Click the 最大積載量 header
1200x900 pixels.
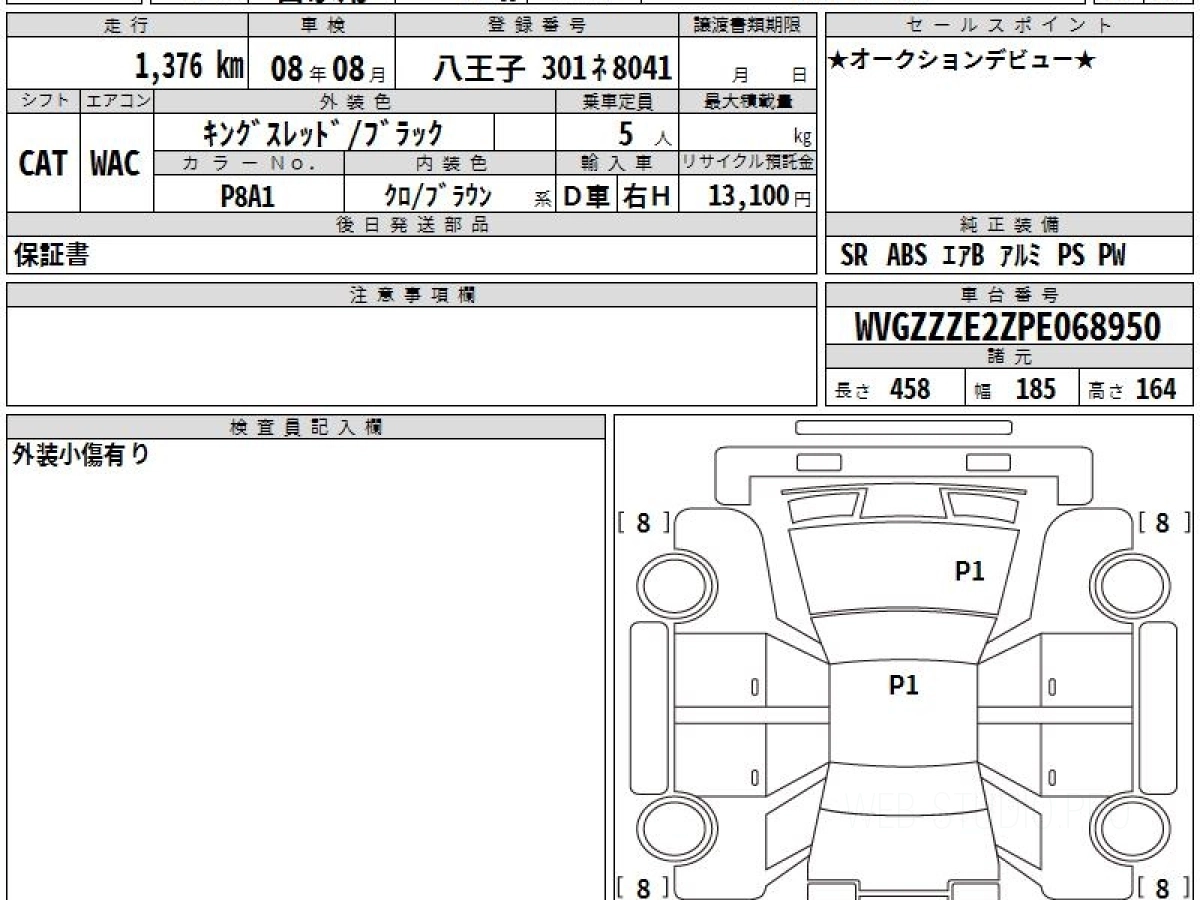click(x=747, y=101)
